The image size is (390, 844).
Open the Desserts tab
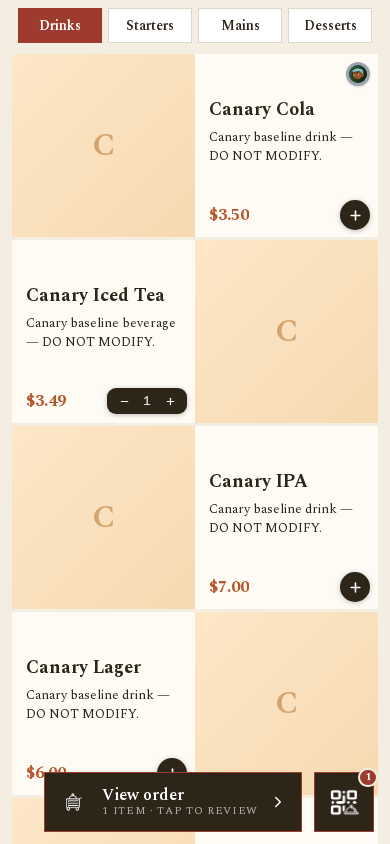[x=330, y=25]
